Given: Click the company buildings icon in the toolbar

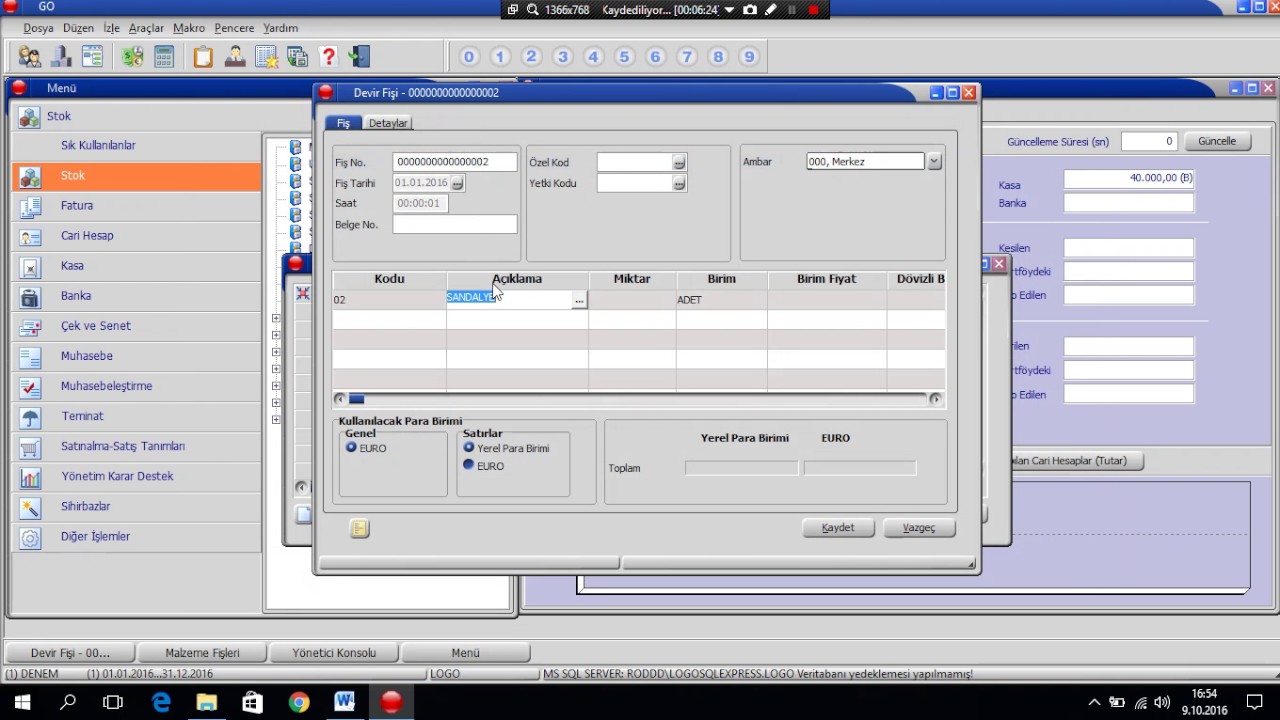Looking at the screenshot, I should coord(62,57).
